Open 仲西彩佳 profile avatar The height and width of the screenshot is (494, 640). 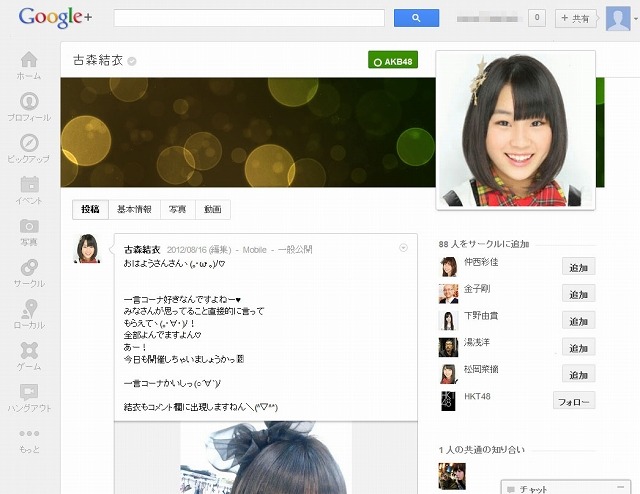click(x=449, y=267)
